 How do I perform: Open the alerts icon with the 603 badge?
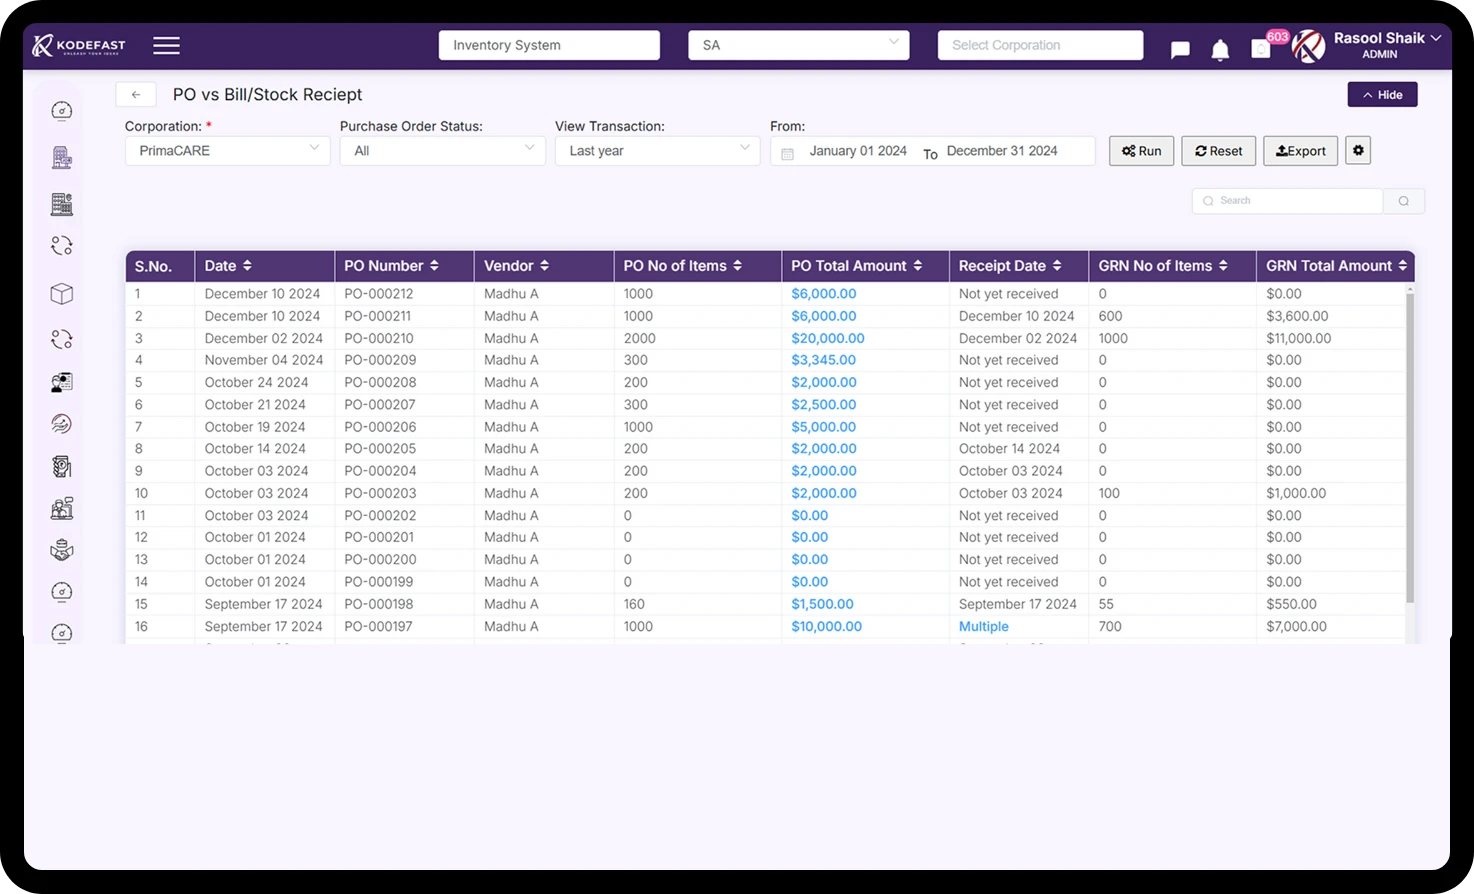[x=1262, y=48]
